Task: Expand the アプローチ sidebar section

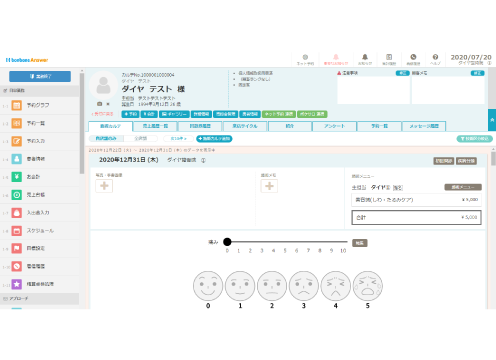Action: click(x=39, y=299)
